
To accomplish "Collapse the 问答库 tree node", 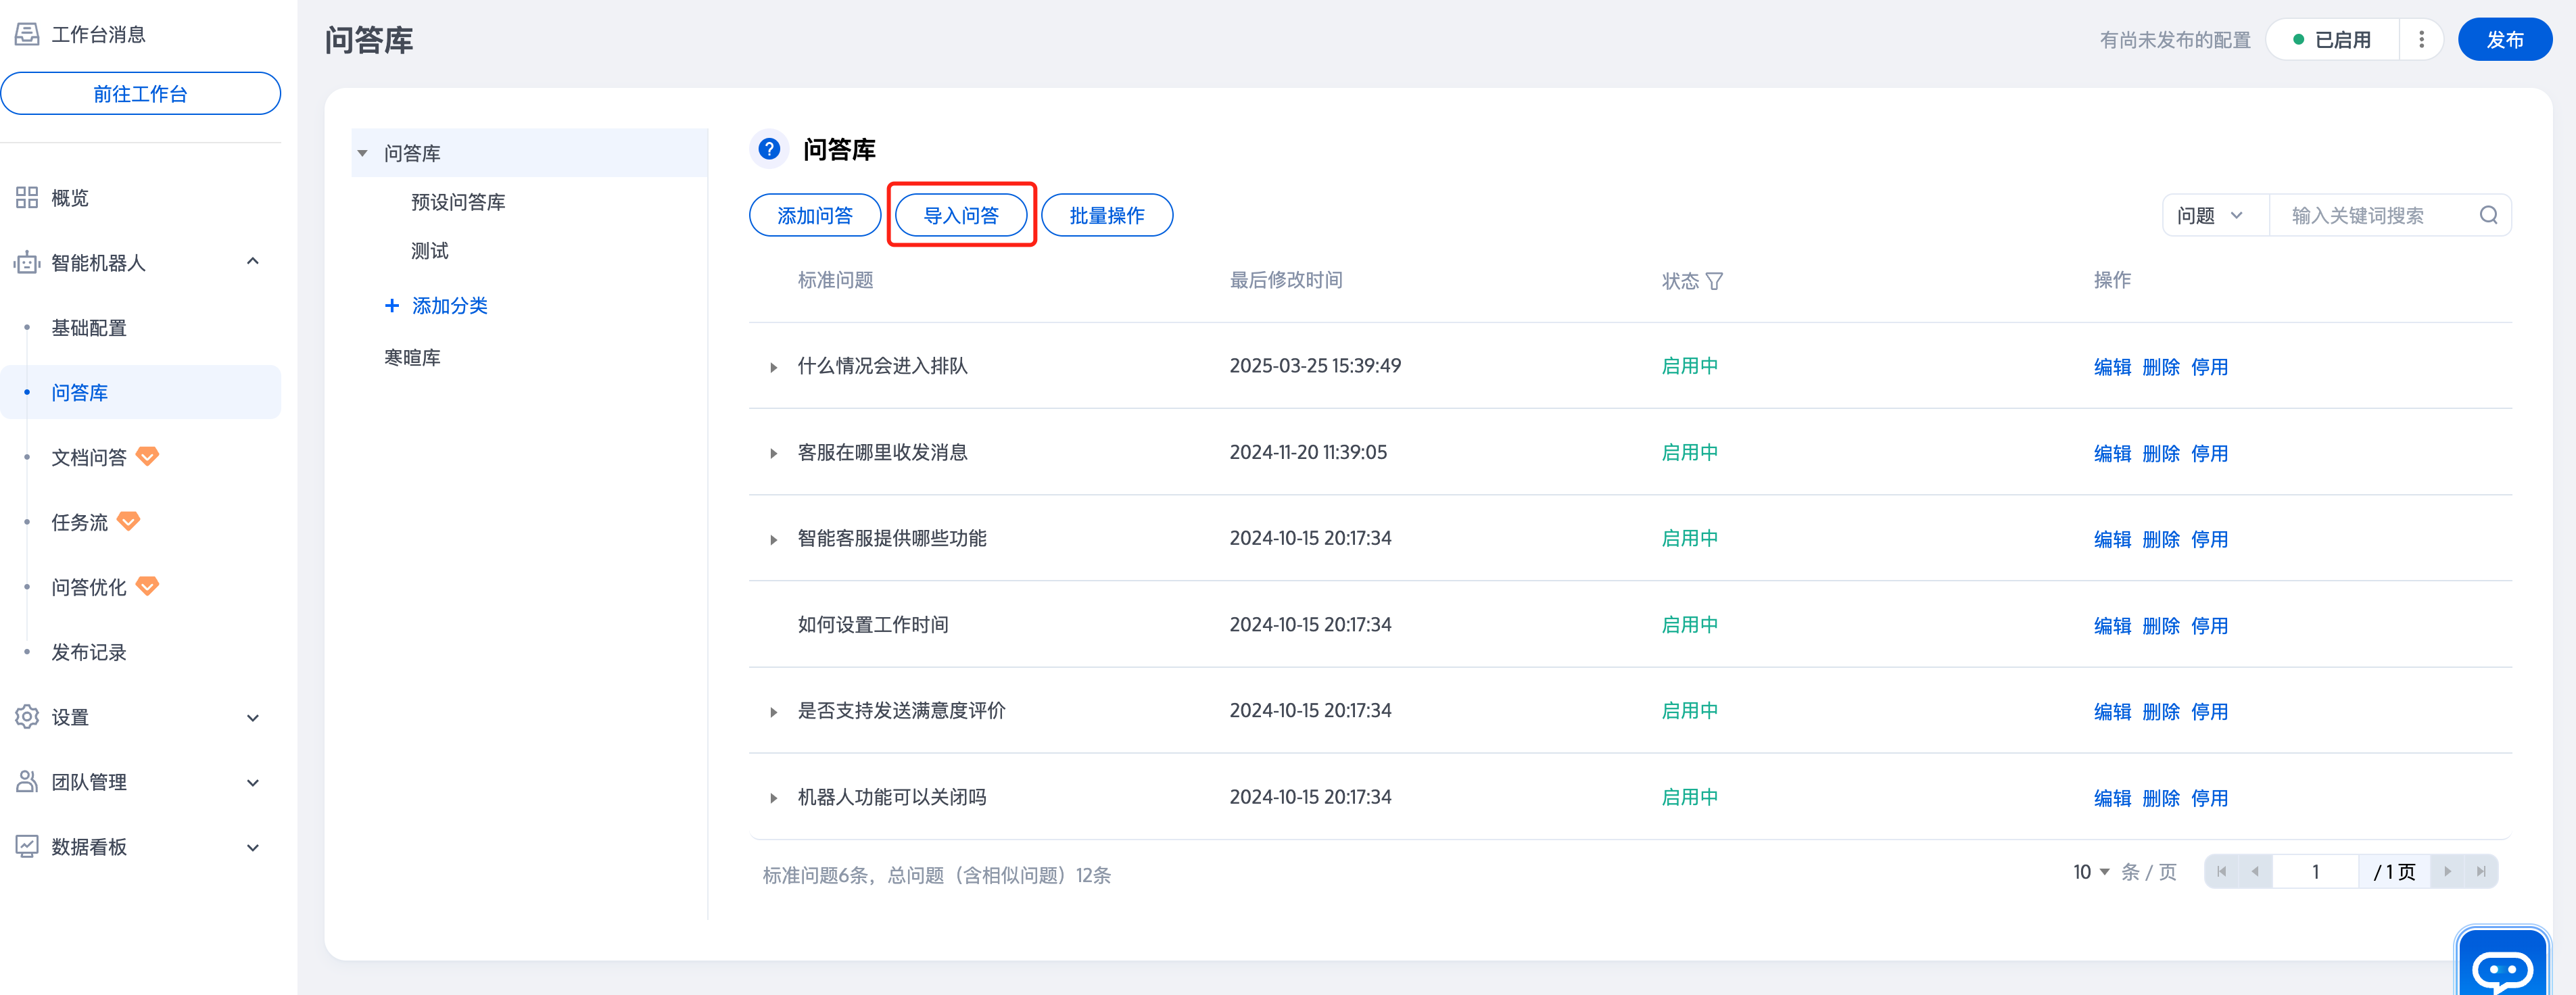I will click(363, 153).
